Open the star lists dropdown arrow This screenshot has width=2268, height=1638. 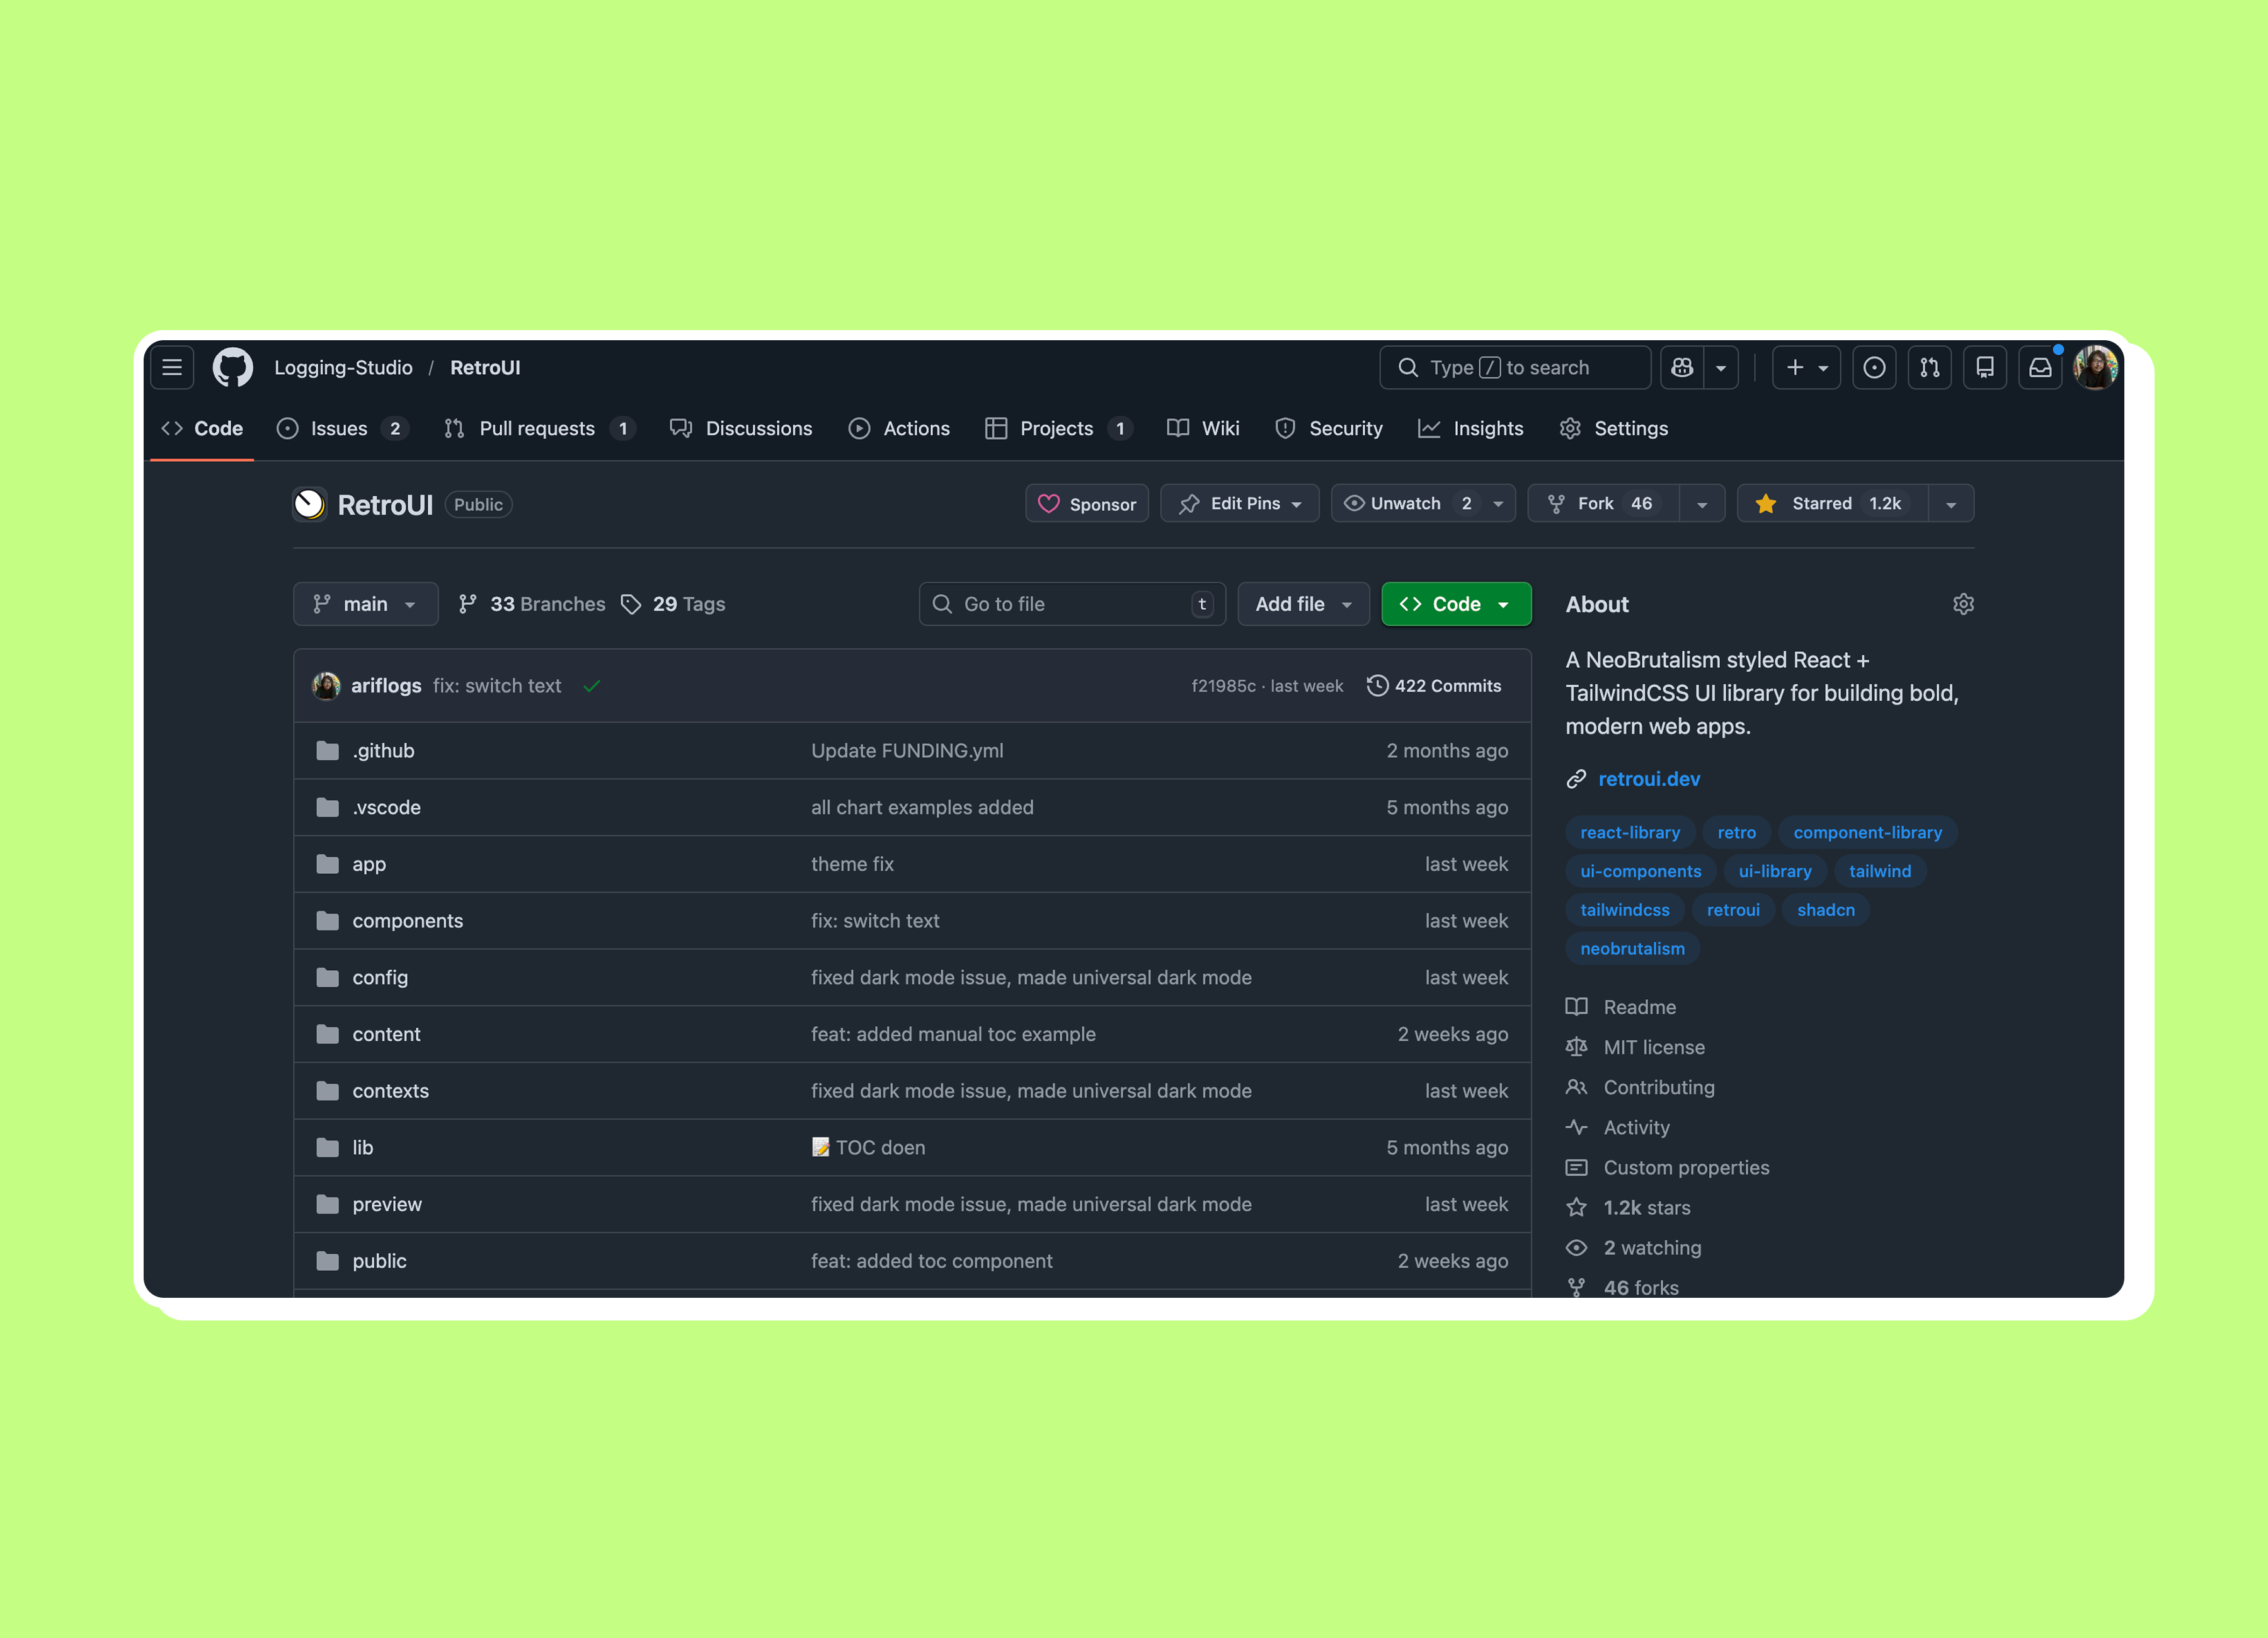(1951, 504)
